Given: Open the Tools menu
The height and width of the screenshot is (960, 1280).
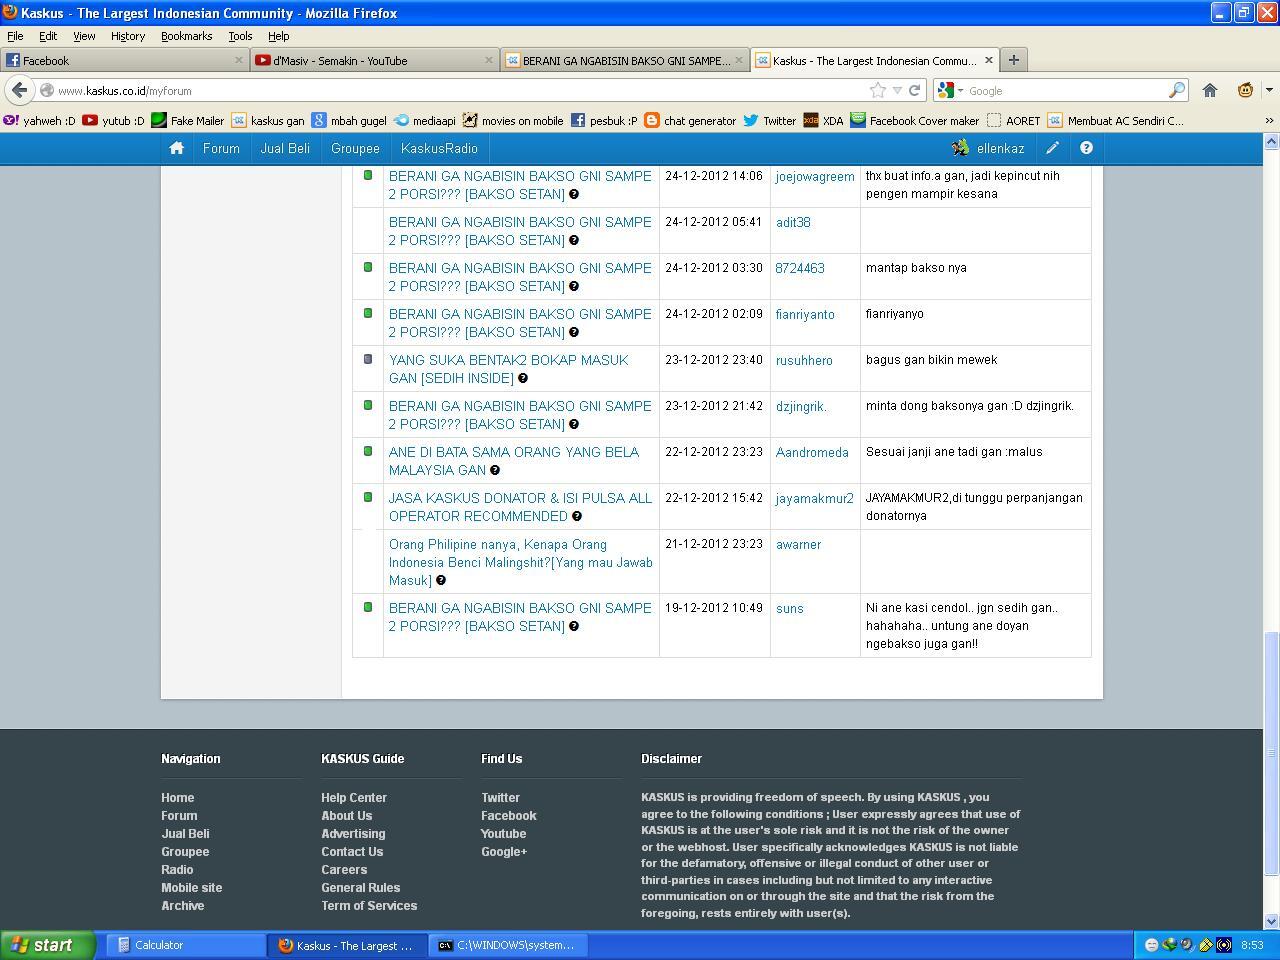Looking at the screenshot, I should [x=240, y=36].
